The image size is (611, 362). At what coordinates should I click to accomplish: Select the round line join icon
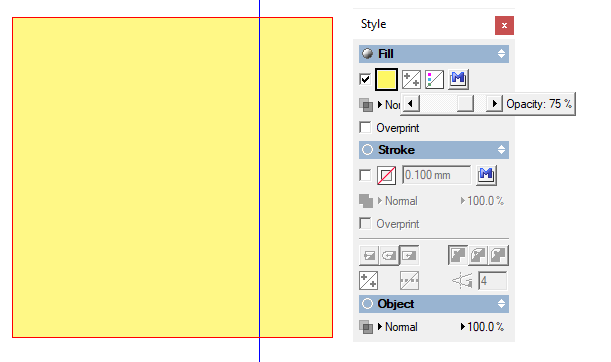(478, 255)
